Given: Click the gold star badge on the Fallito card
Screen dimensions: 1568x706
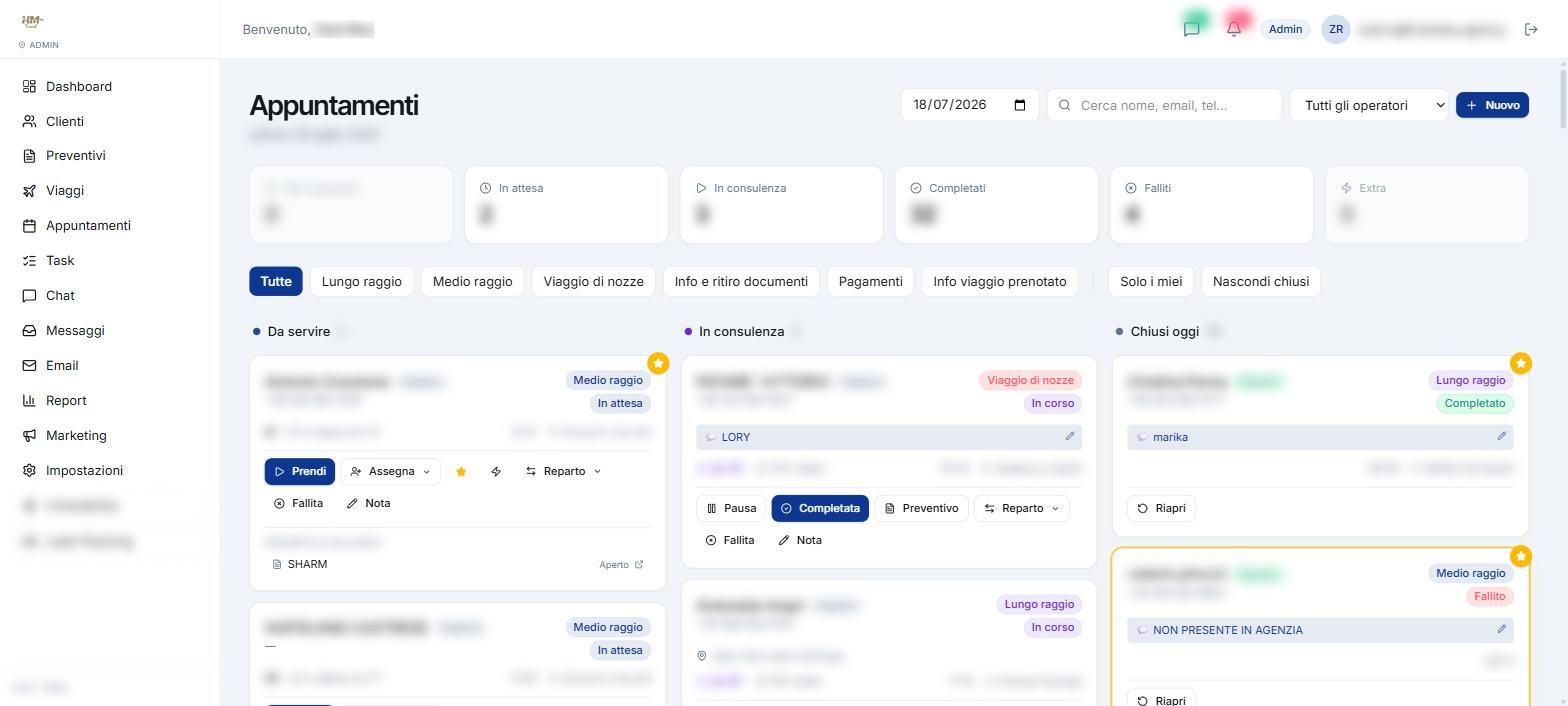Looking at the screenshot, I should pos(1521,556).
